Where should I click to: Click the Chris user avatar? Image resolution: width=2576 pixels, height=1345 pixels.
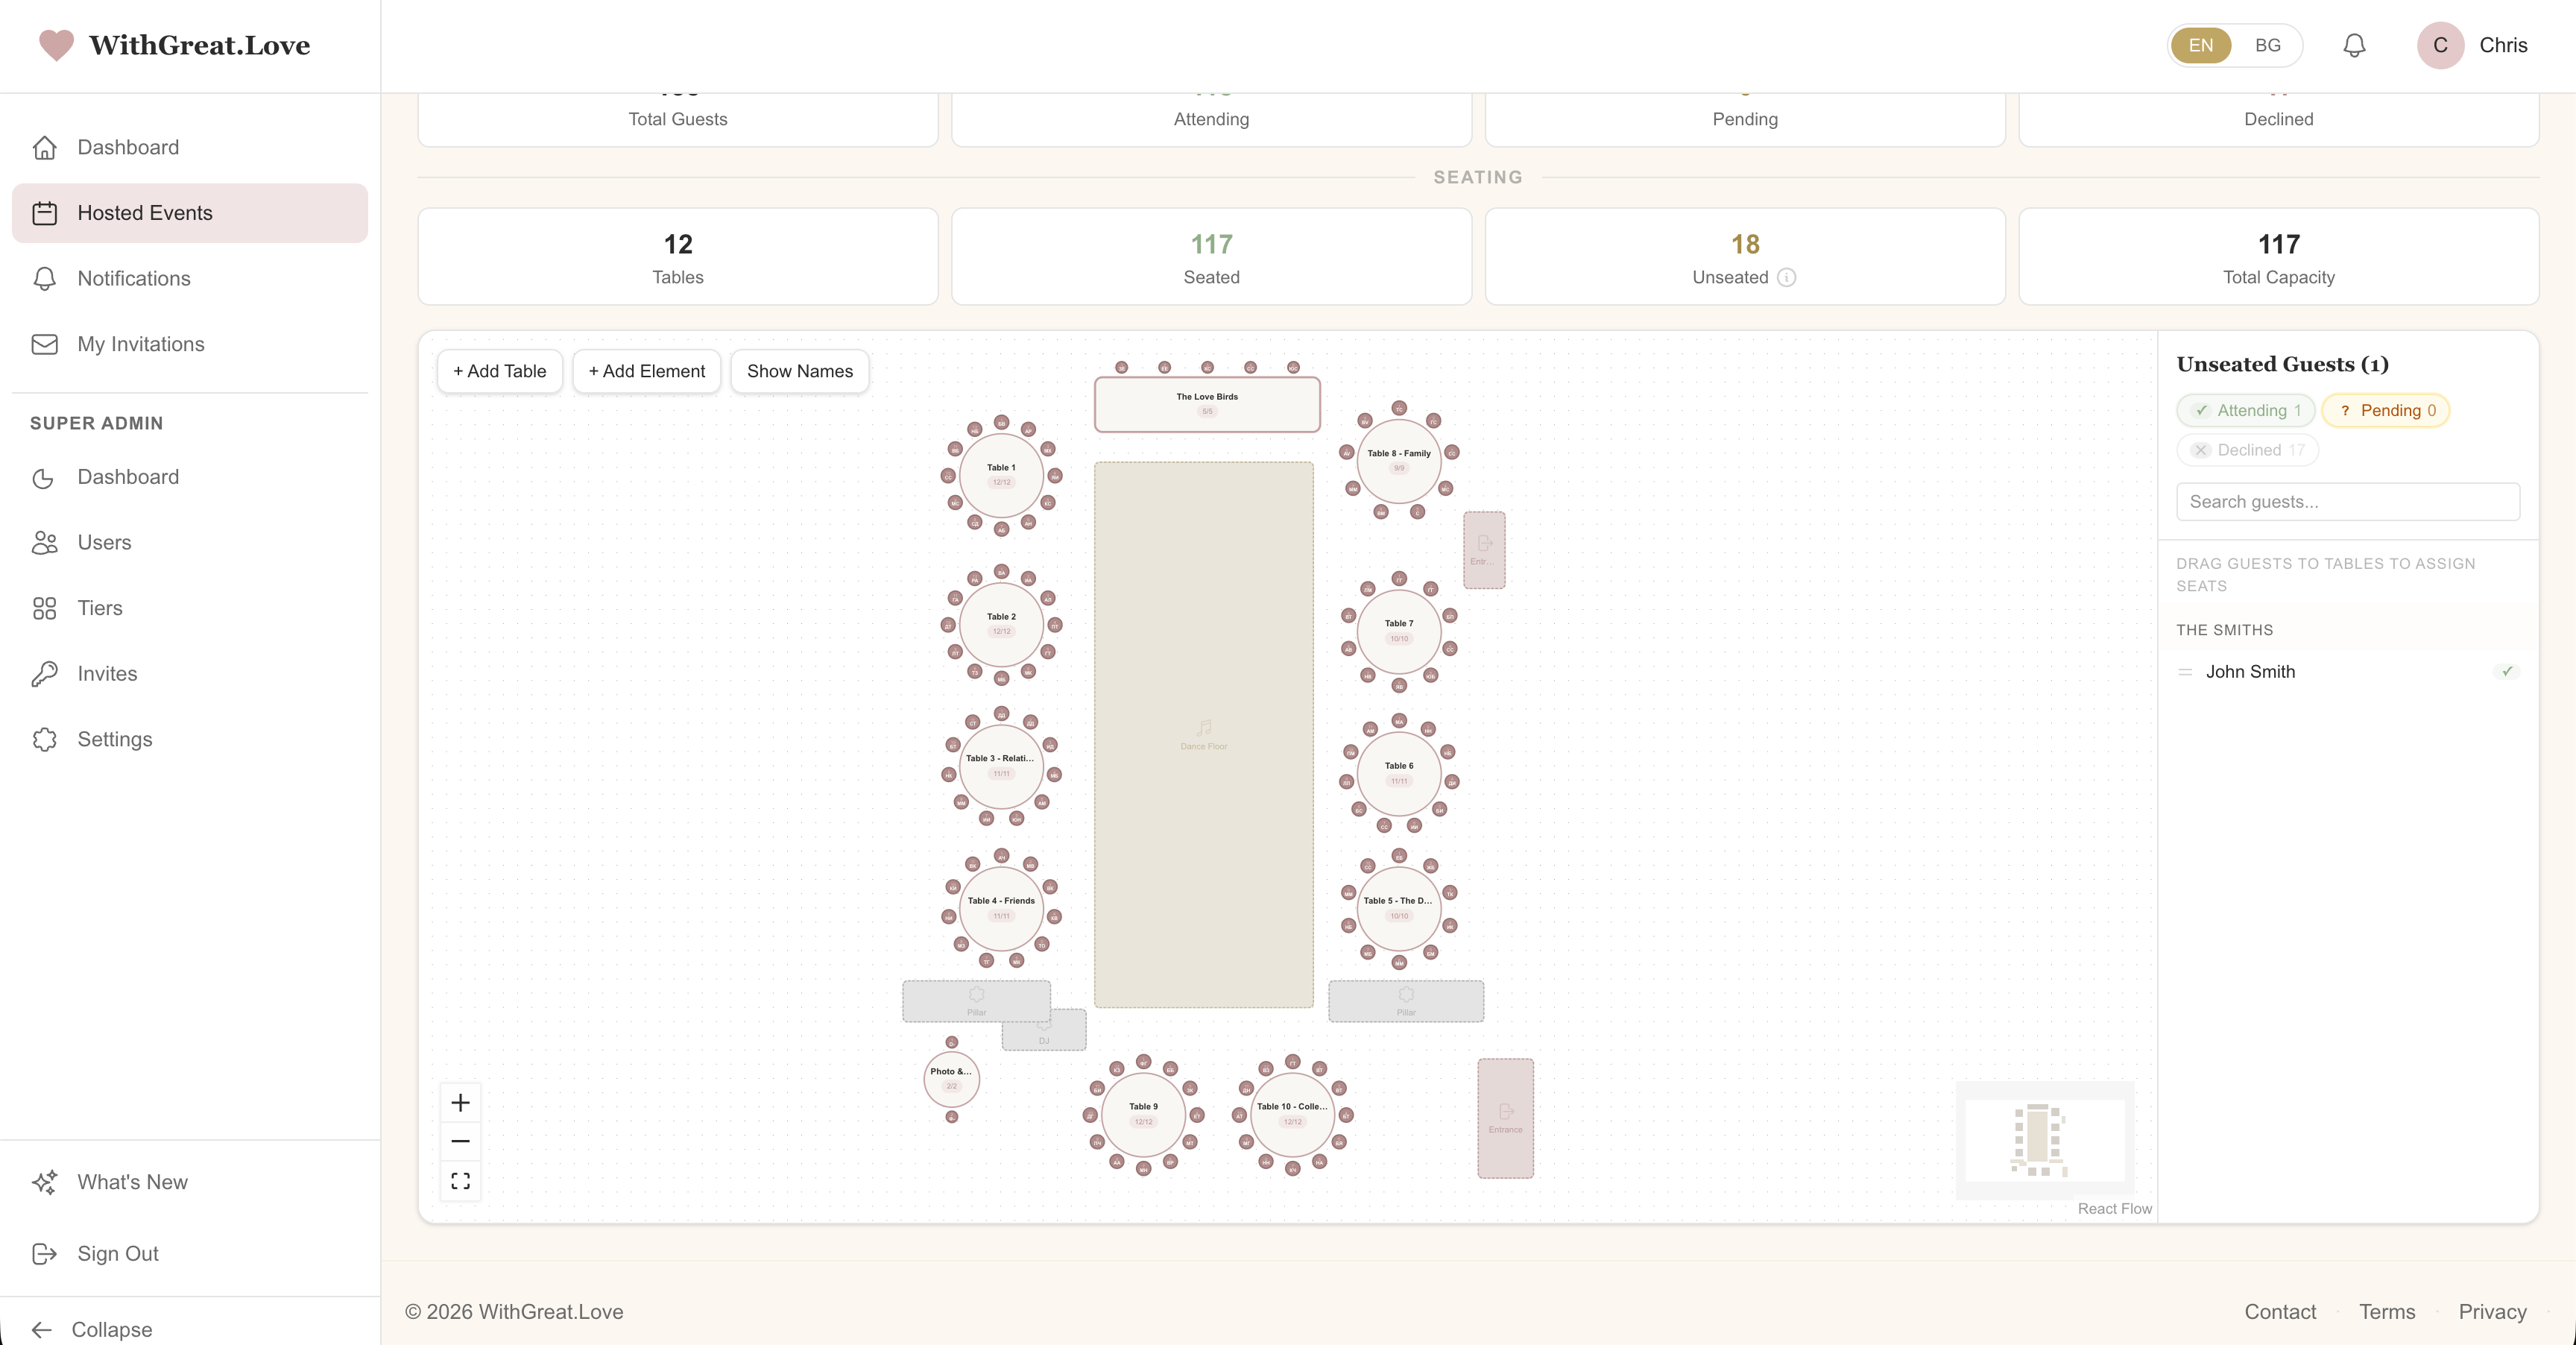click(x=2440, y=45)
